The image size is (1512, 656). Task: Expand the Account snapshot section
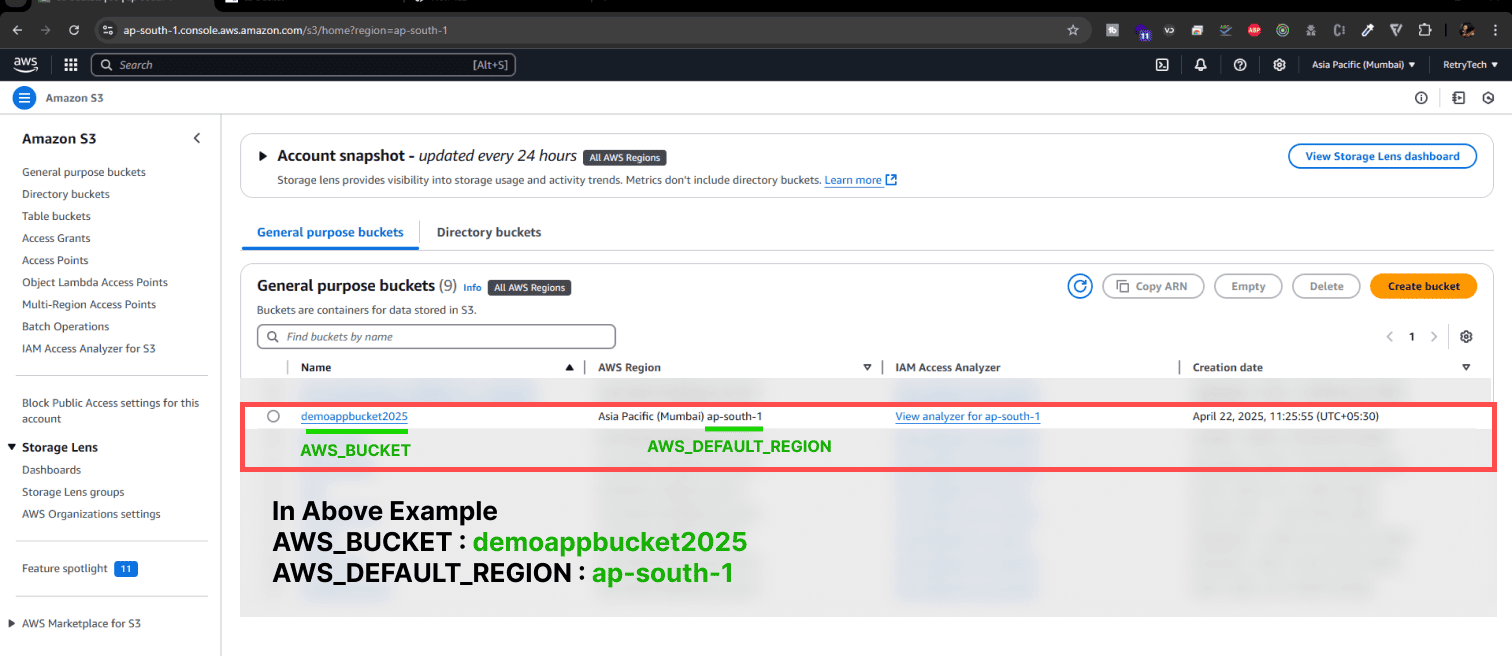tap(263, 156)
